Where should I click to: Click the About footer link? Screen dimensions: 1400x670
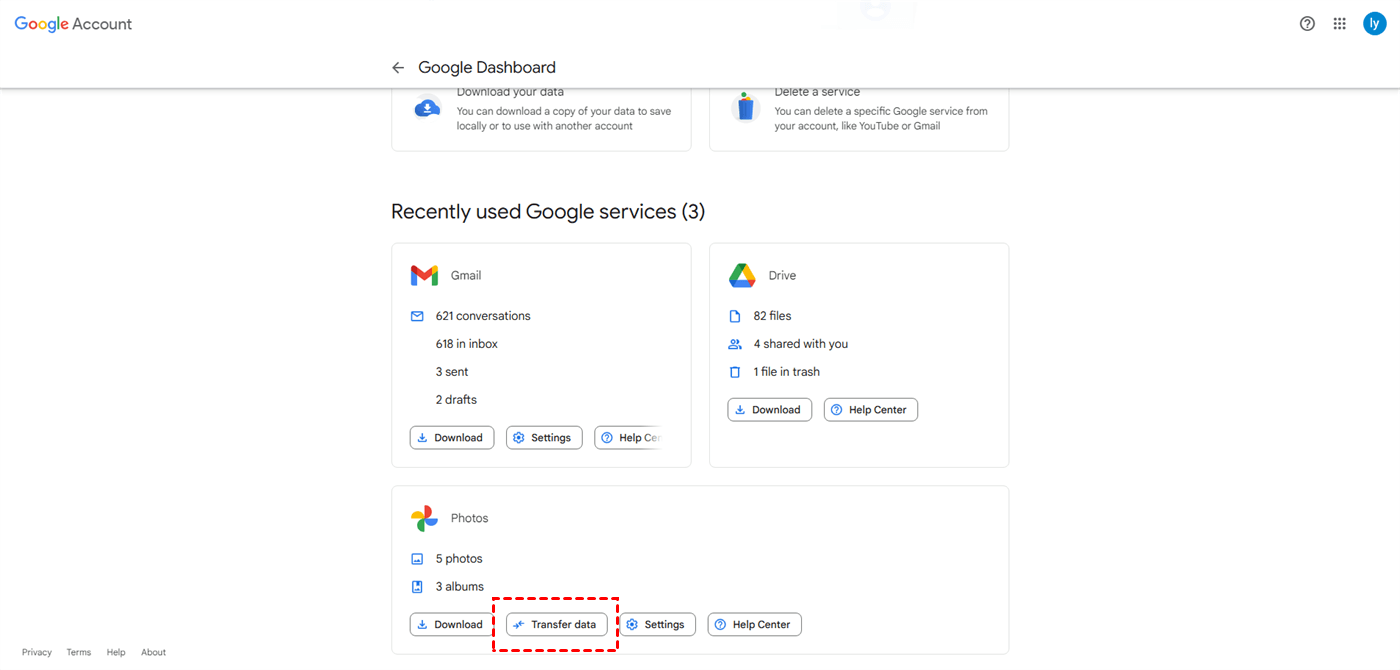[153, 653]
